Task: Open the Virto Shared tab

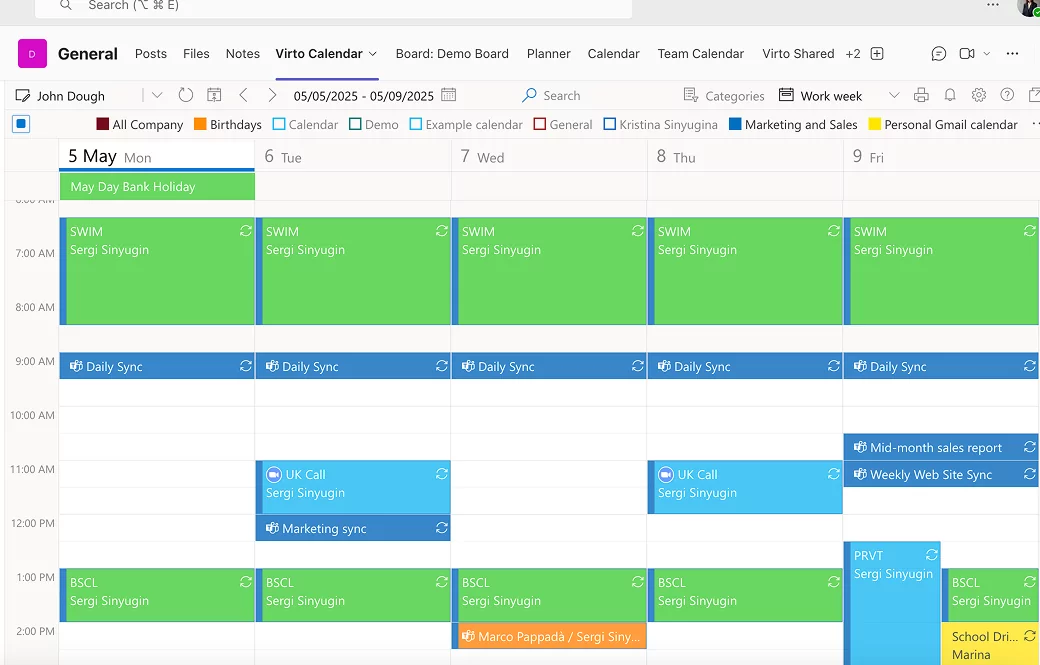Action: tap(798, 54)
